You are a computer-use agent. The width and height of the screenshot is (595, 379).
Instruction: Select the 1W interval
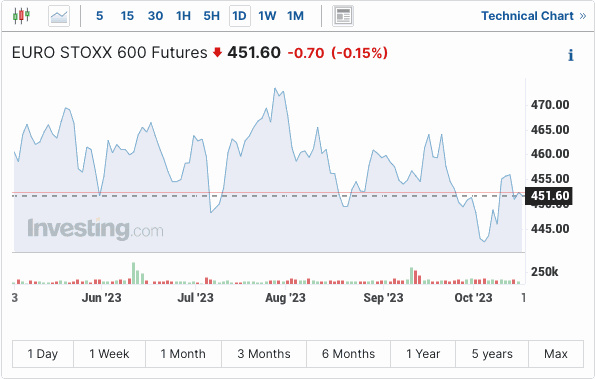tap(267, 16)
